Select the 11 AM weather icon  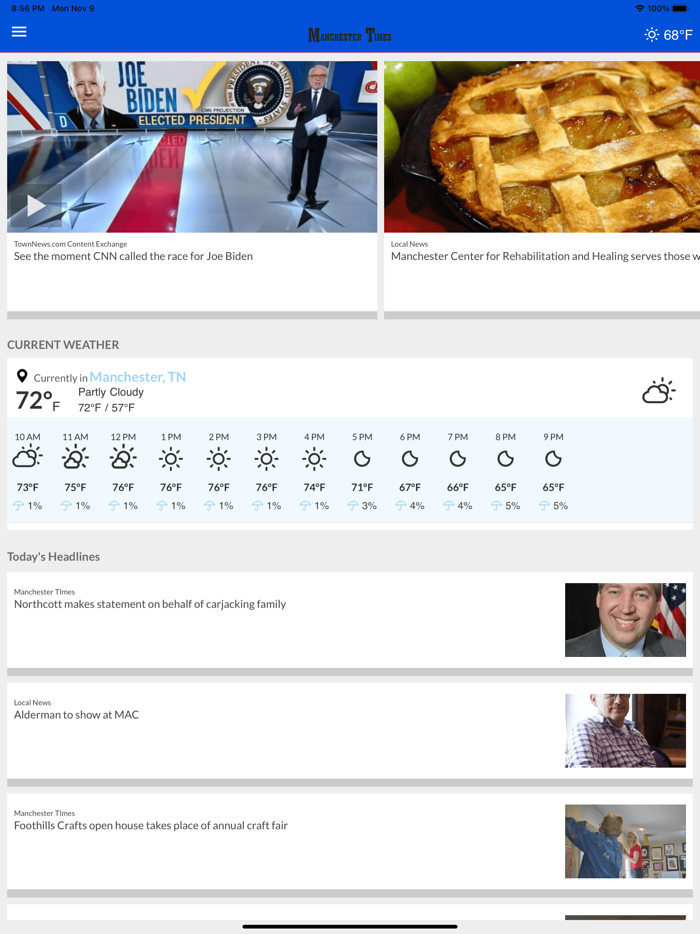(75, 458)
